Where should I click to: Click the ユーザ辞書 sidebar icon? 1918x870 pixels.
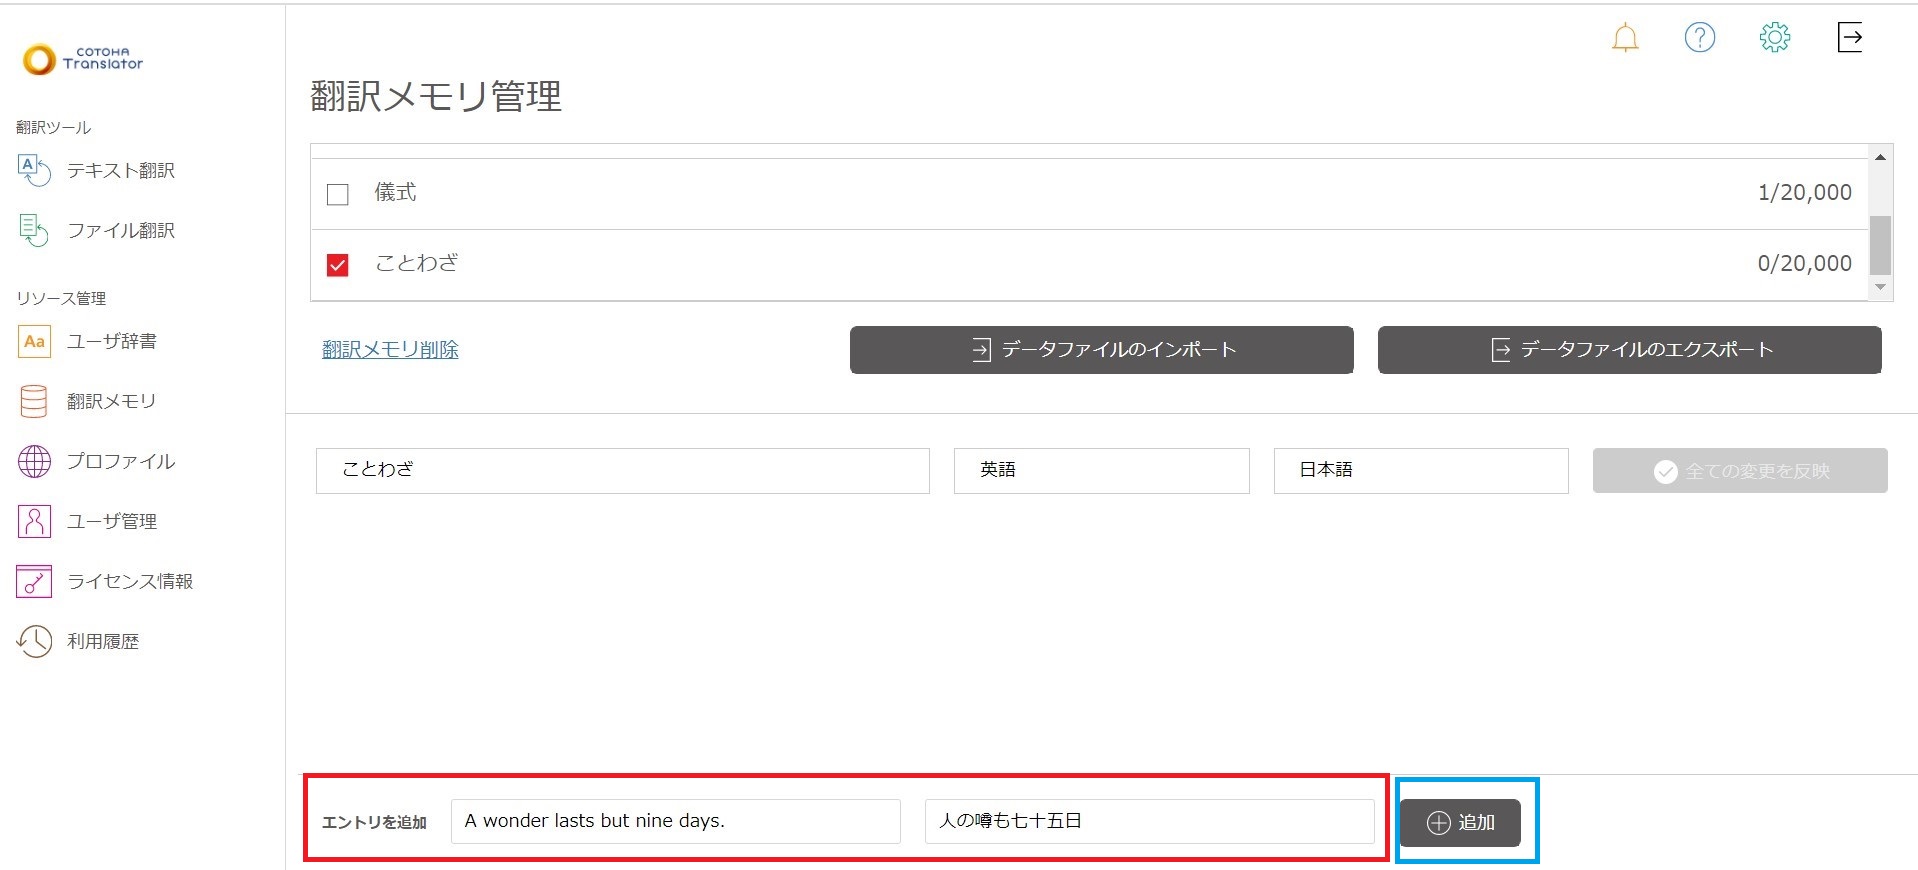34,342
